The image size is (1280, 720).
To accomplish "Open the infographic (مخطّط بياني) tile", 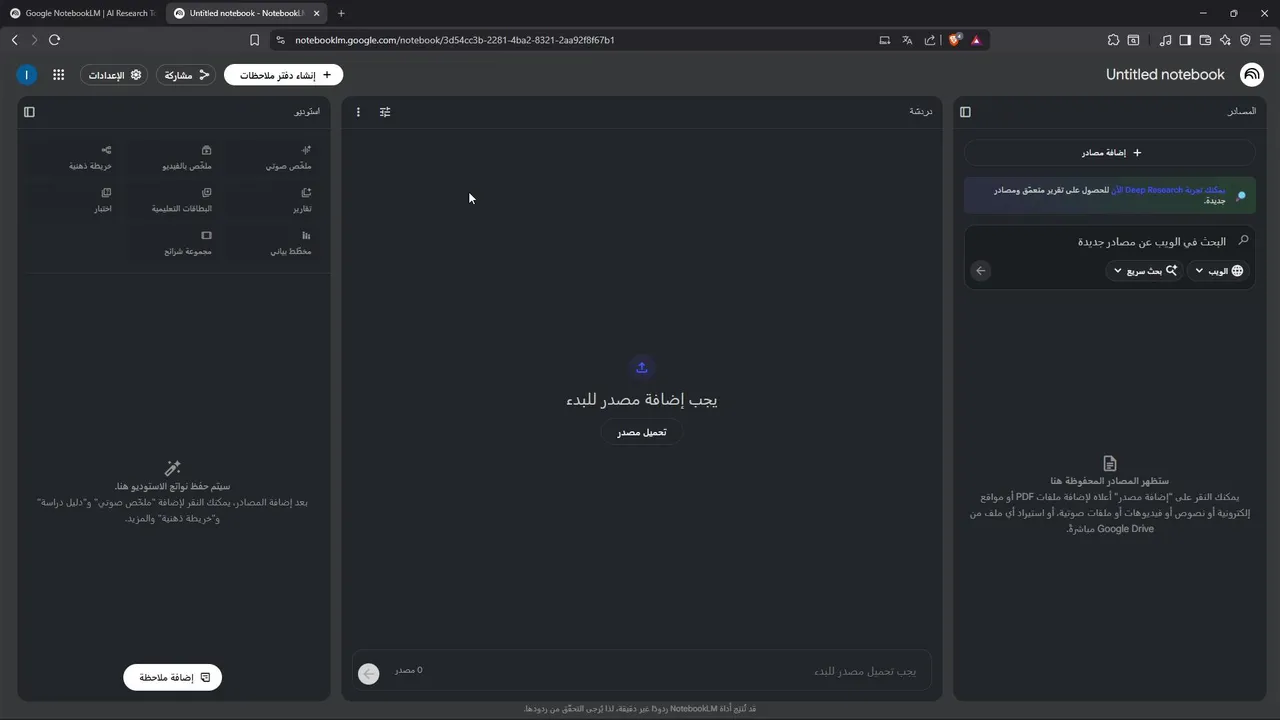I will (275, 244).
